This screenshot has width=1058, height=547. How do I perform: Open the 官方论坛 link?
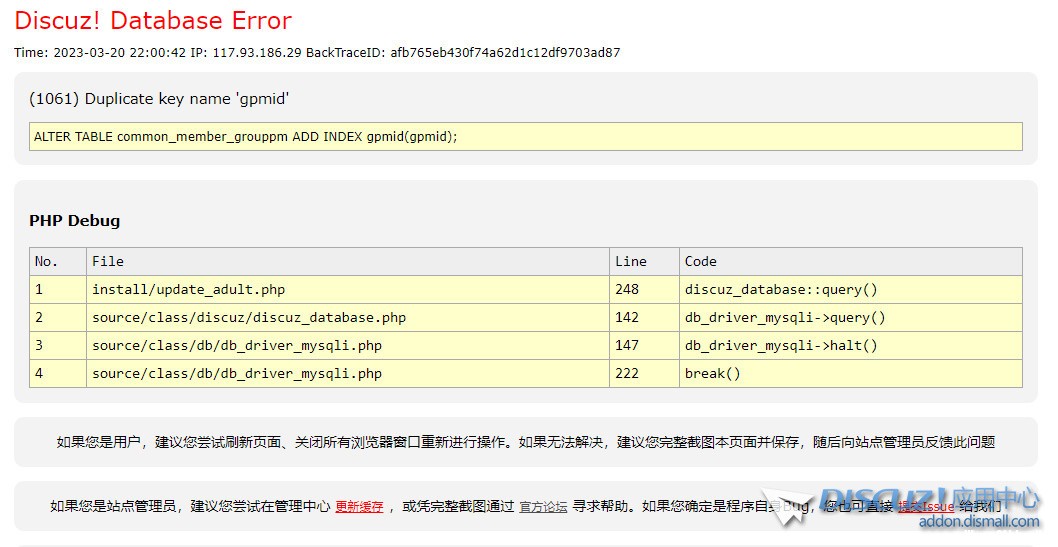coord(543,507)
